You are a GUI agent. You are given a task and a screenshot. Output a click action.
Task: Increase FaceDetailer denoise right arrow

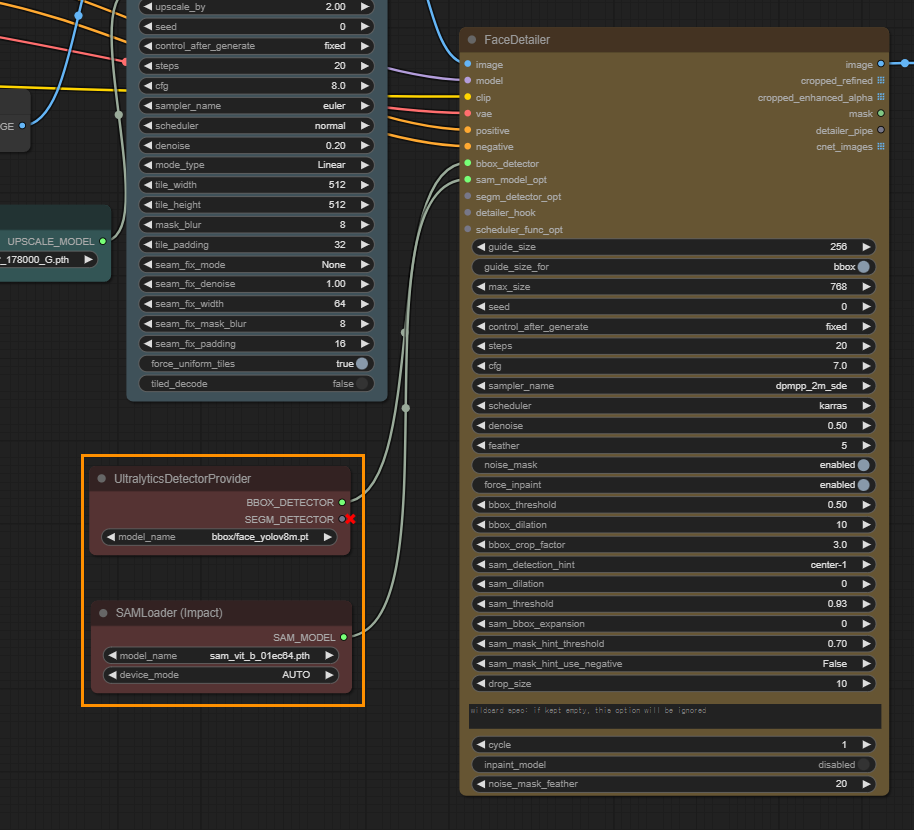point(866,425)
